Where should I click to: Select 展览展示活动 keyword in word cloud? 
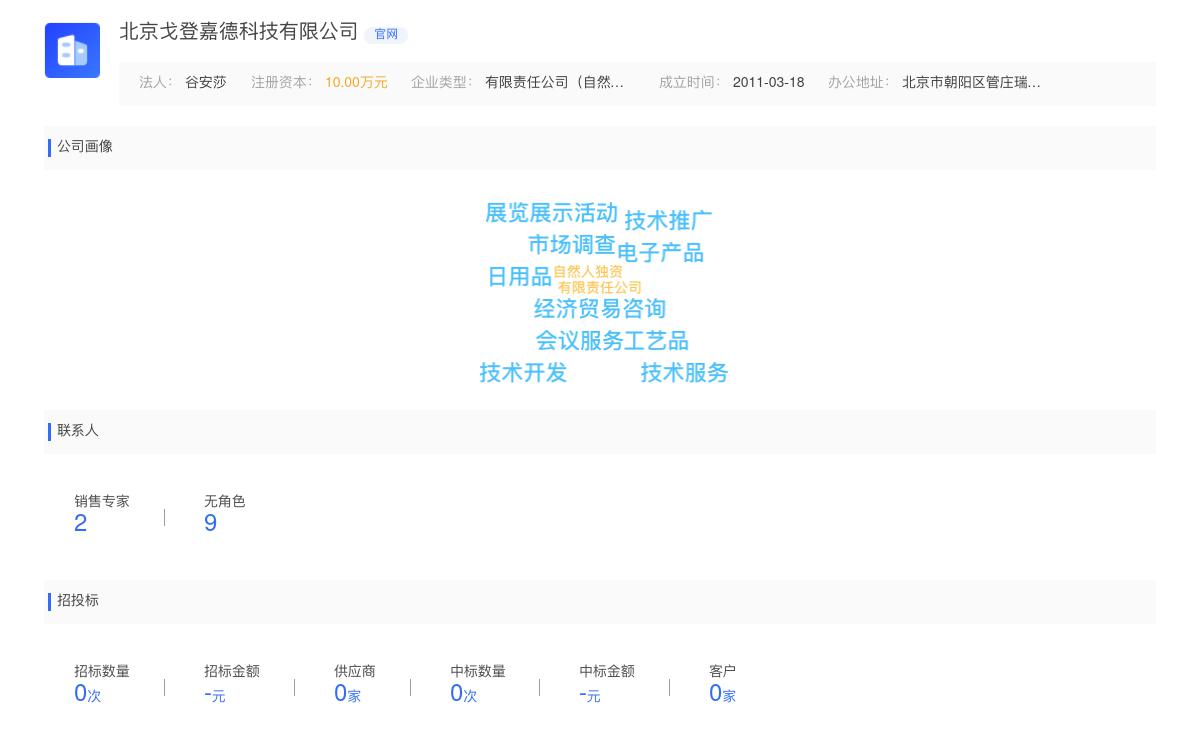pyautogui.click(x=553, y=213)
